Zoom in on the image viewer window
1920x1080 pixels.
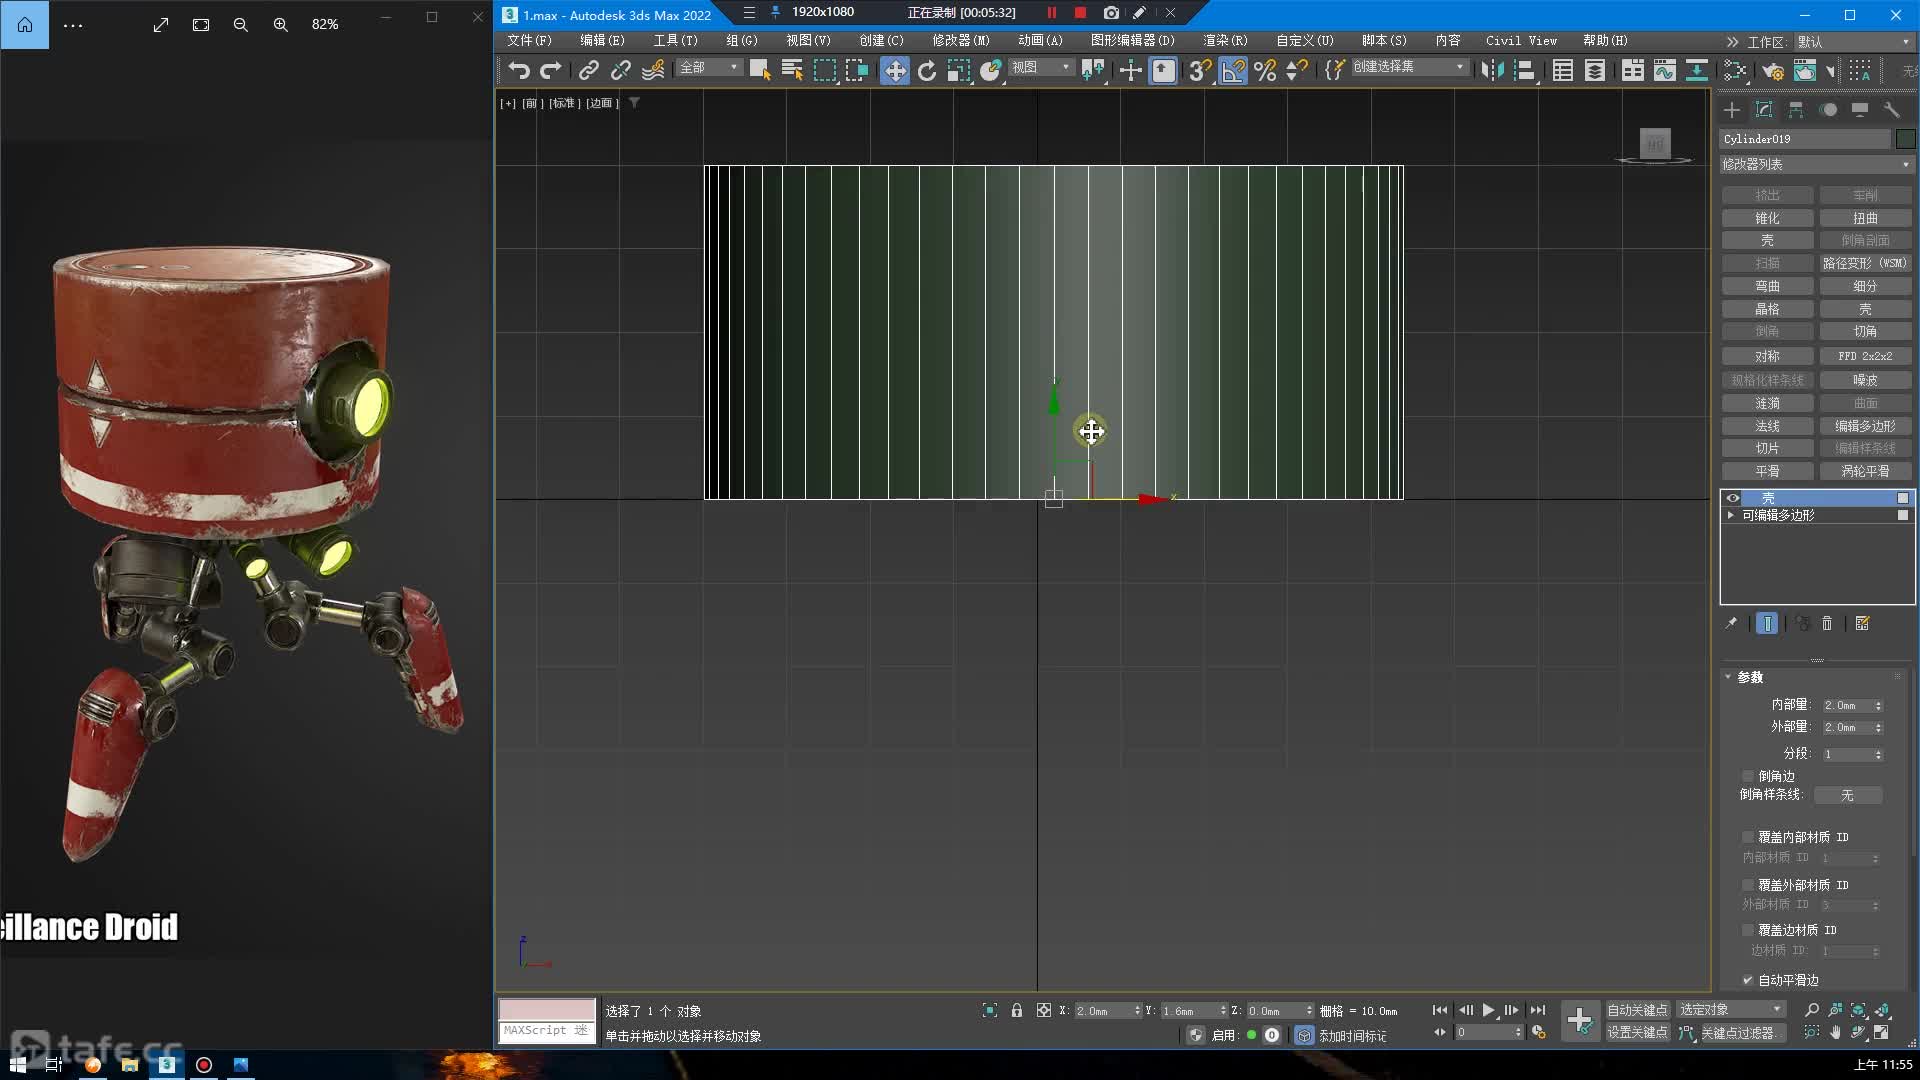[x=281, y=24]
